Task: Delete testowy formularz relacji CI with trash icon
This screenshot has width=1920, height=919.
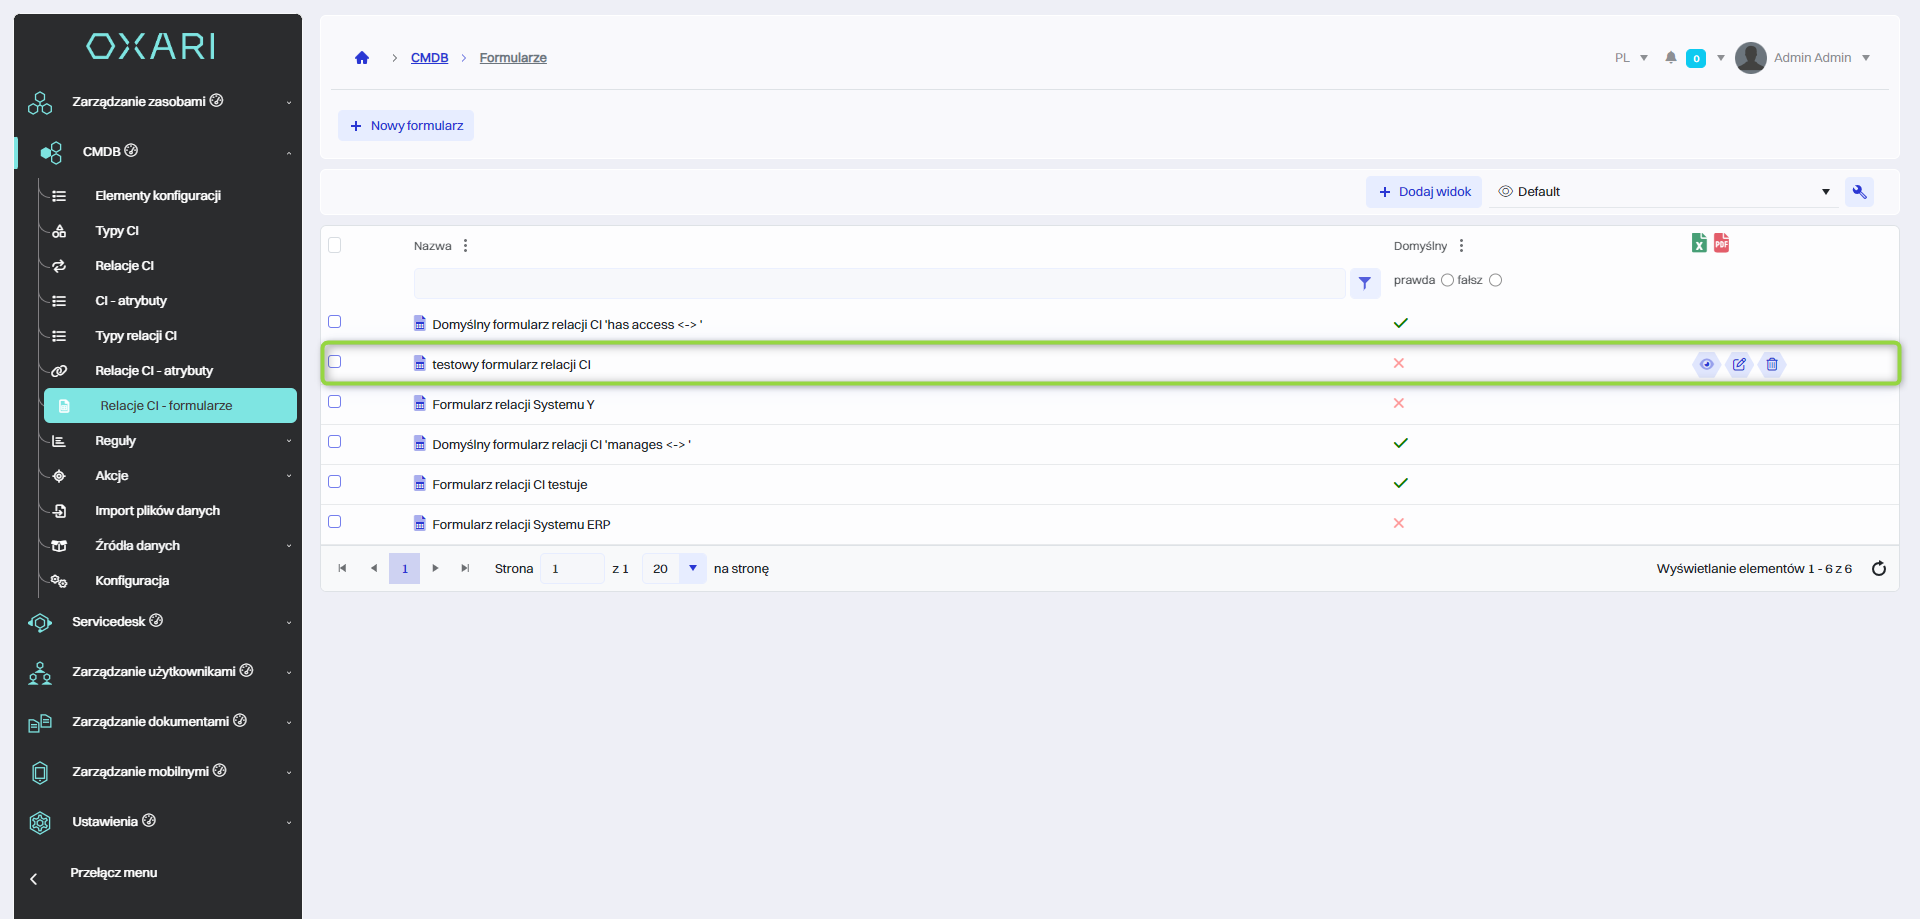Action: pos(1772,365)
